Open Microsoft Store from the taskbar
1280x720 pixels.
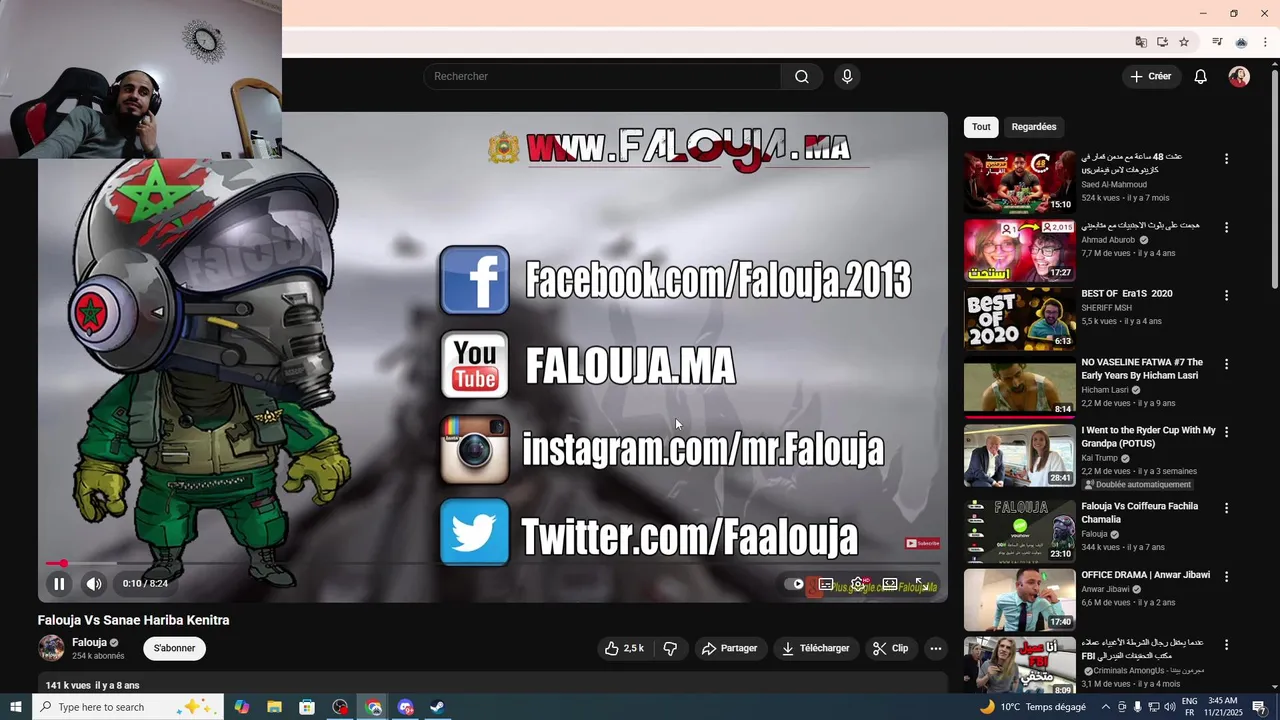307,707
